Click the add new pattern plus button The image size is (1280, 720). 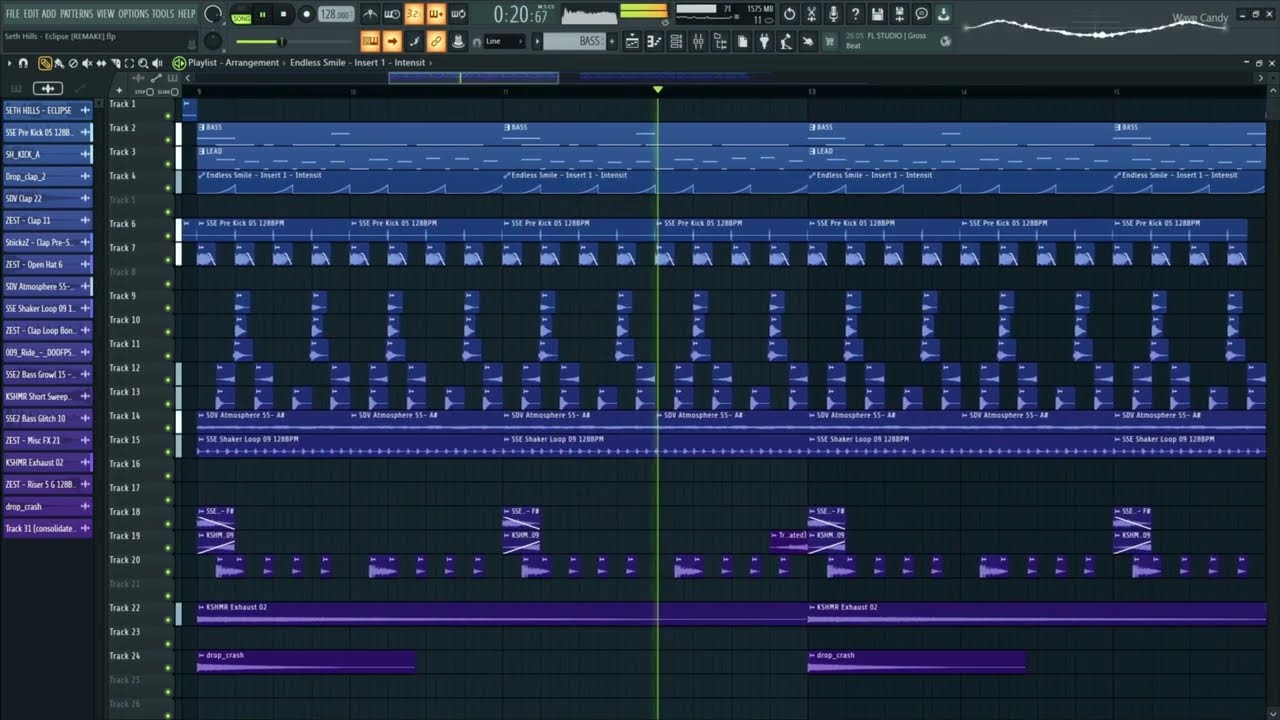pos(612,41)
